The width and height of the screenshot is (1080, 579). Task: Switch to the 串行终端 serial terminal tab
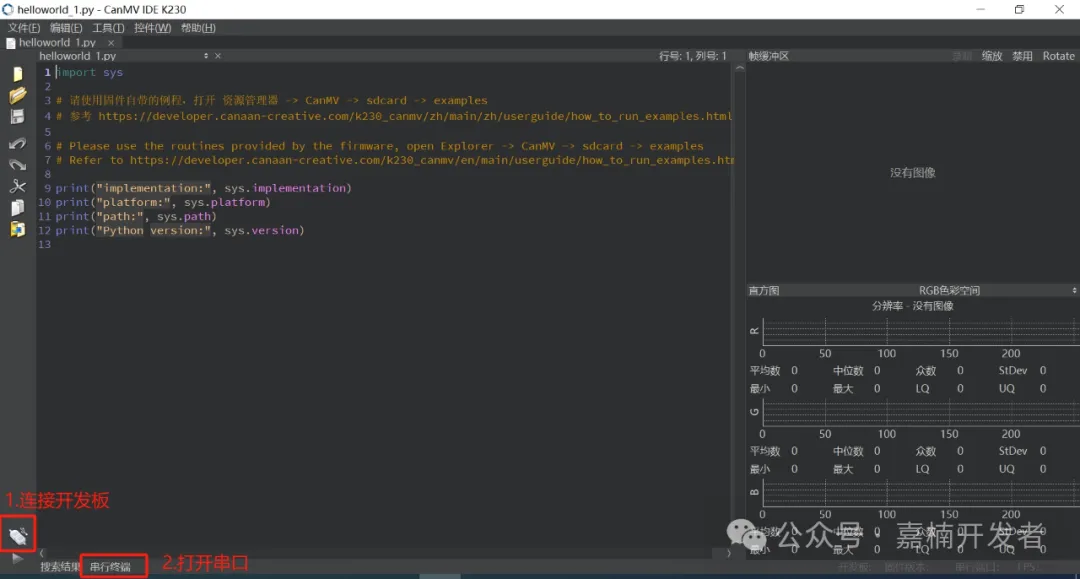[x=110, y=567]
